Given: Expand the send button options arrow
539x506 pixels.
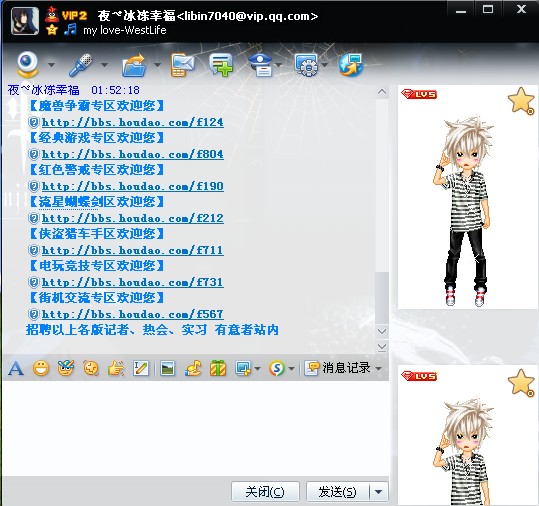Looking at the screenshot, I should (379, 492).
